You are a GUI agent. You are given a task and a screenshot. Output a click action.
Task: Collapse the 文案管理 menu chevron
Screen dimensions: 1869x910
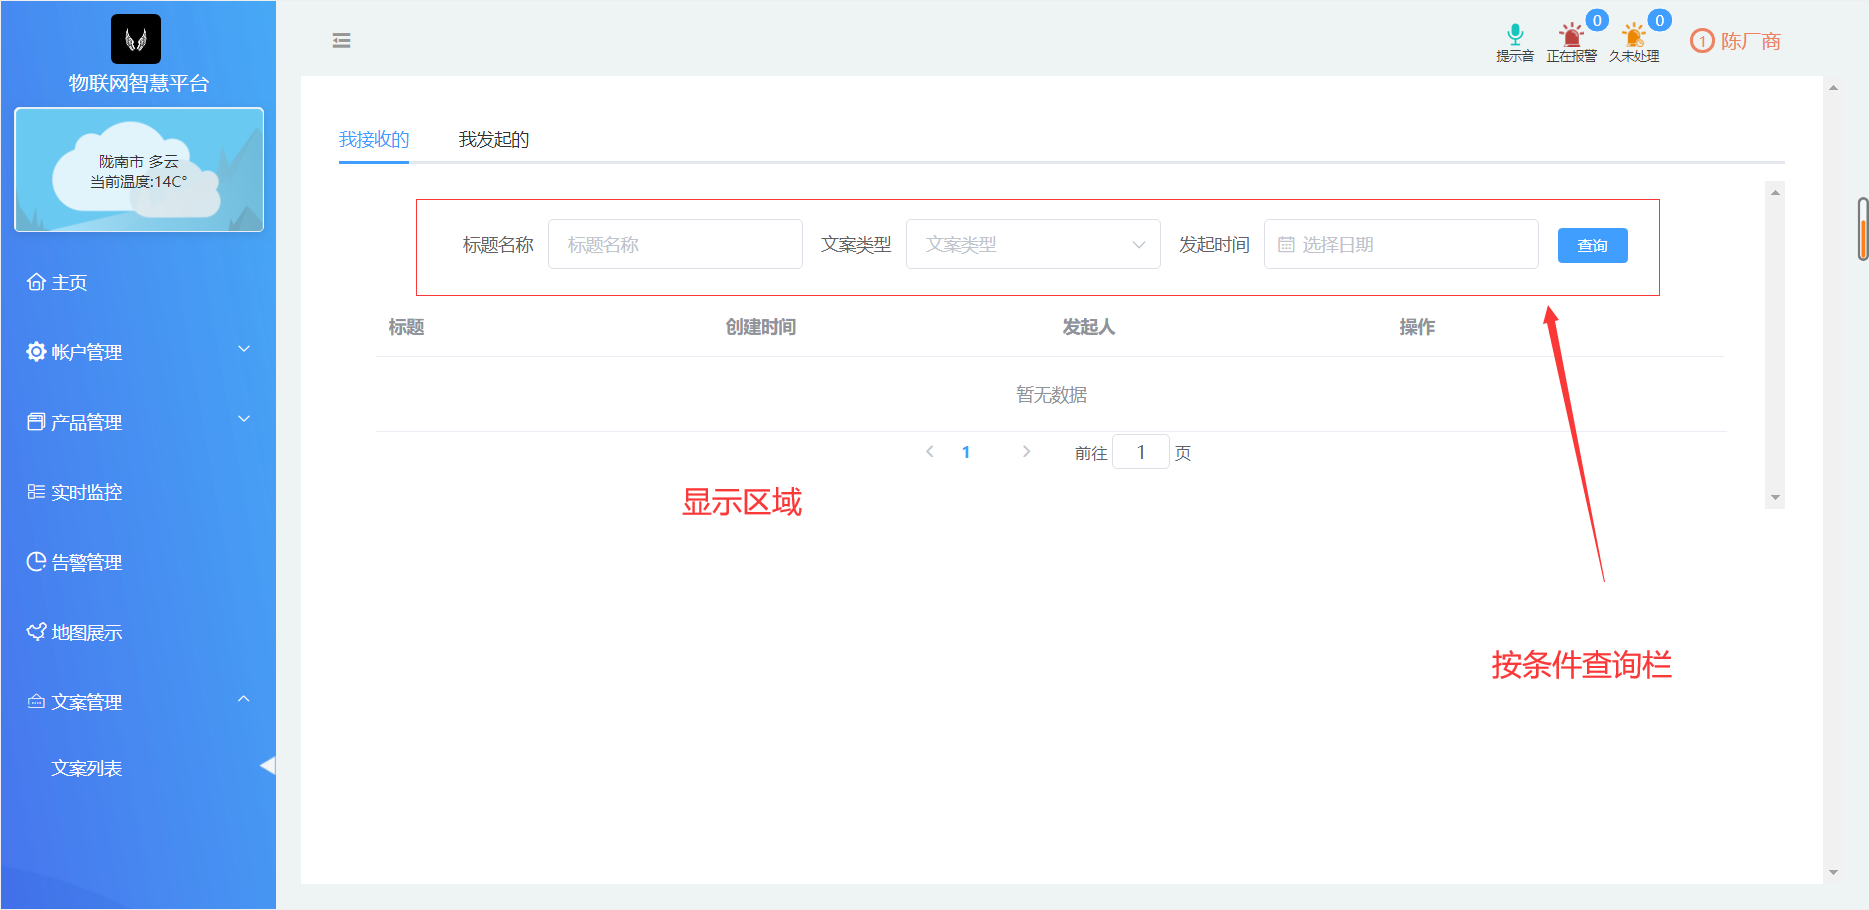pyautogui.click(x=244, y=699)
